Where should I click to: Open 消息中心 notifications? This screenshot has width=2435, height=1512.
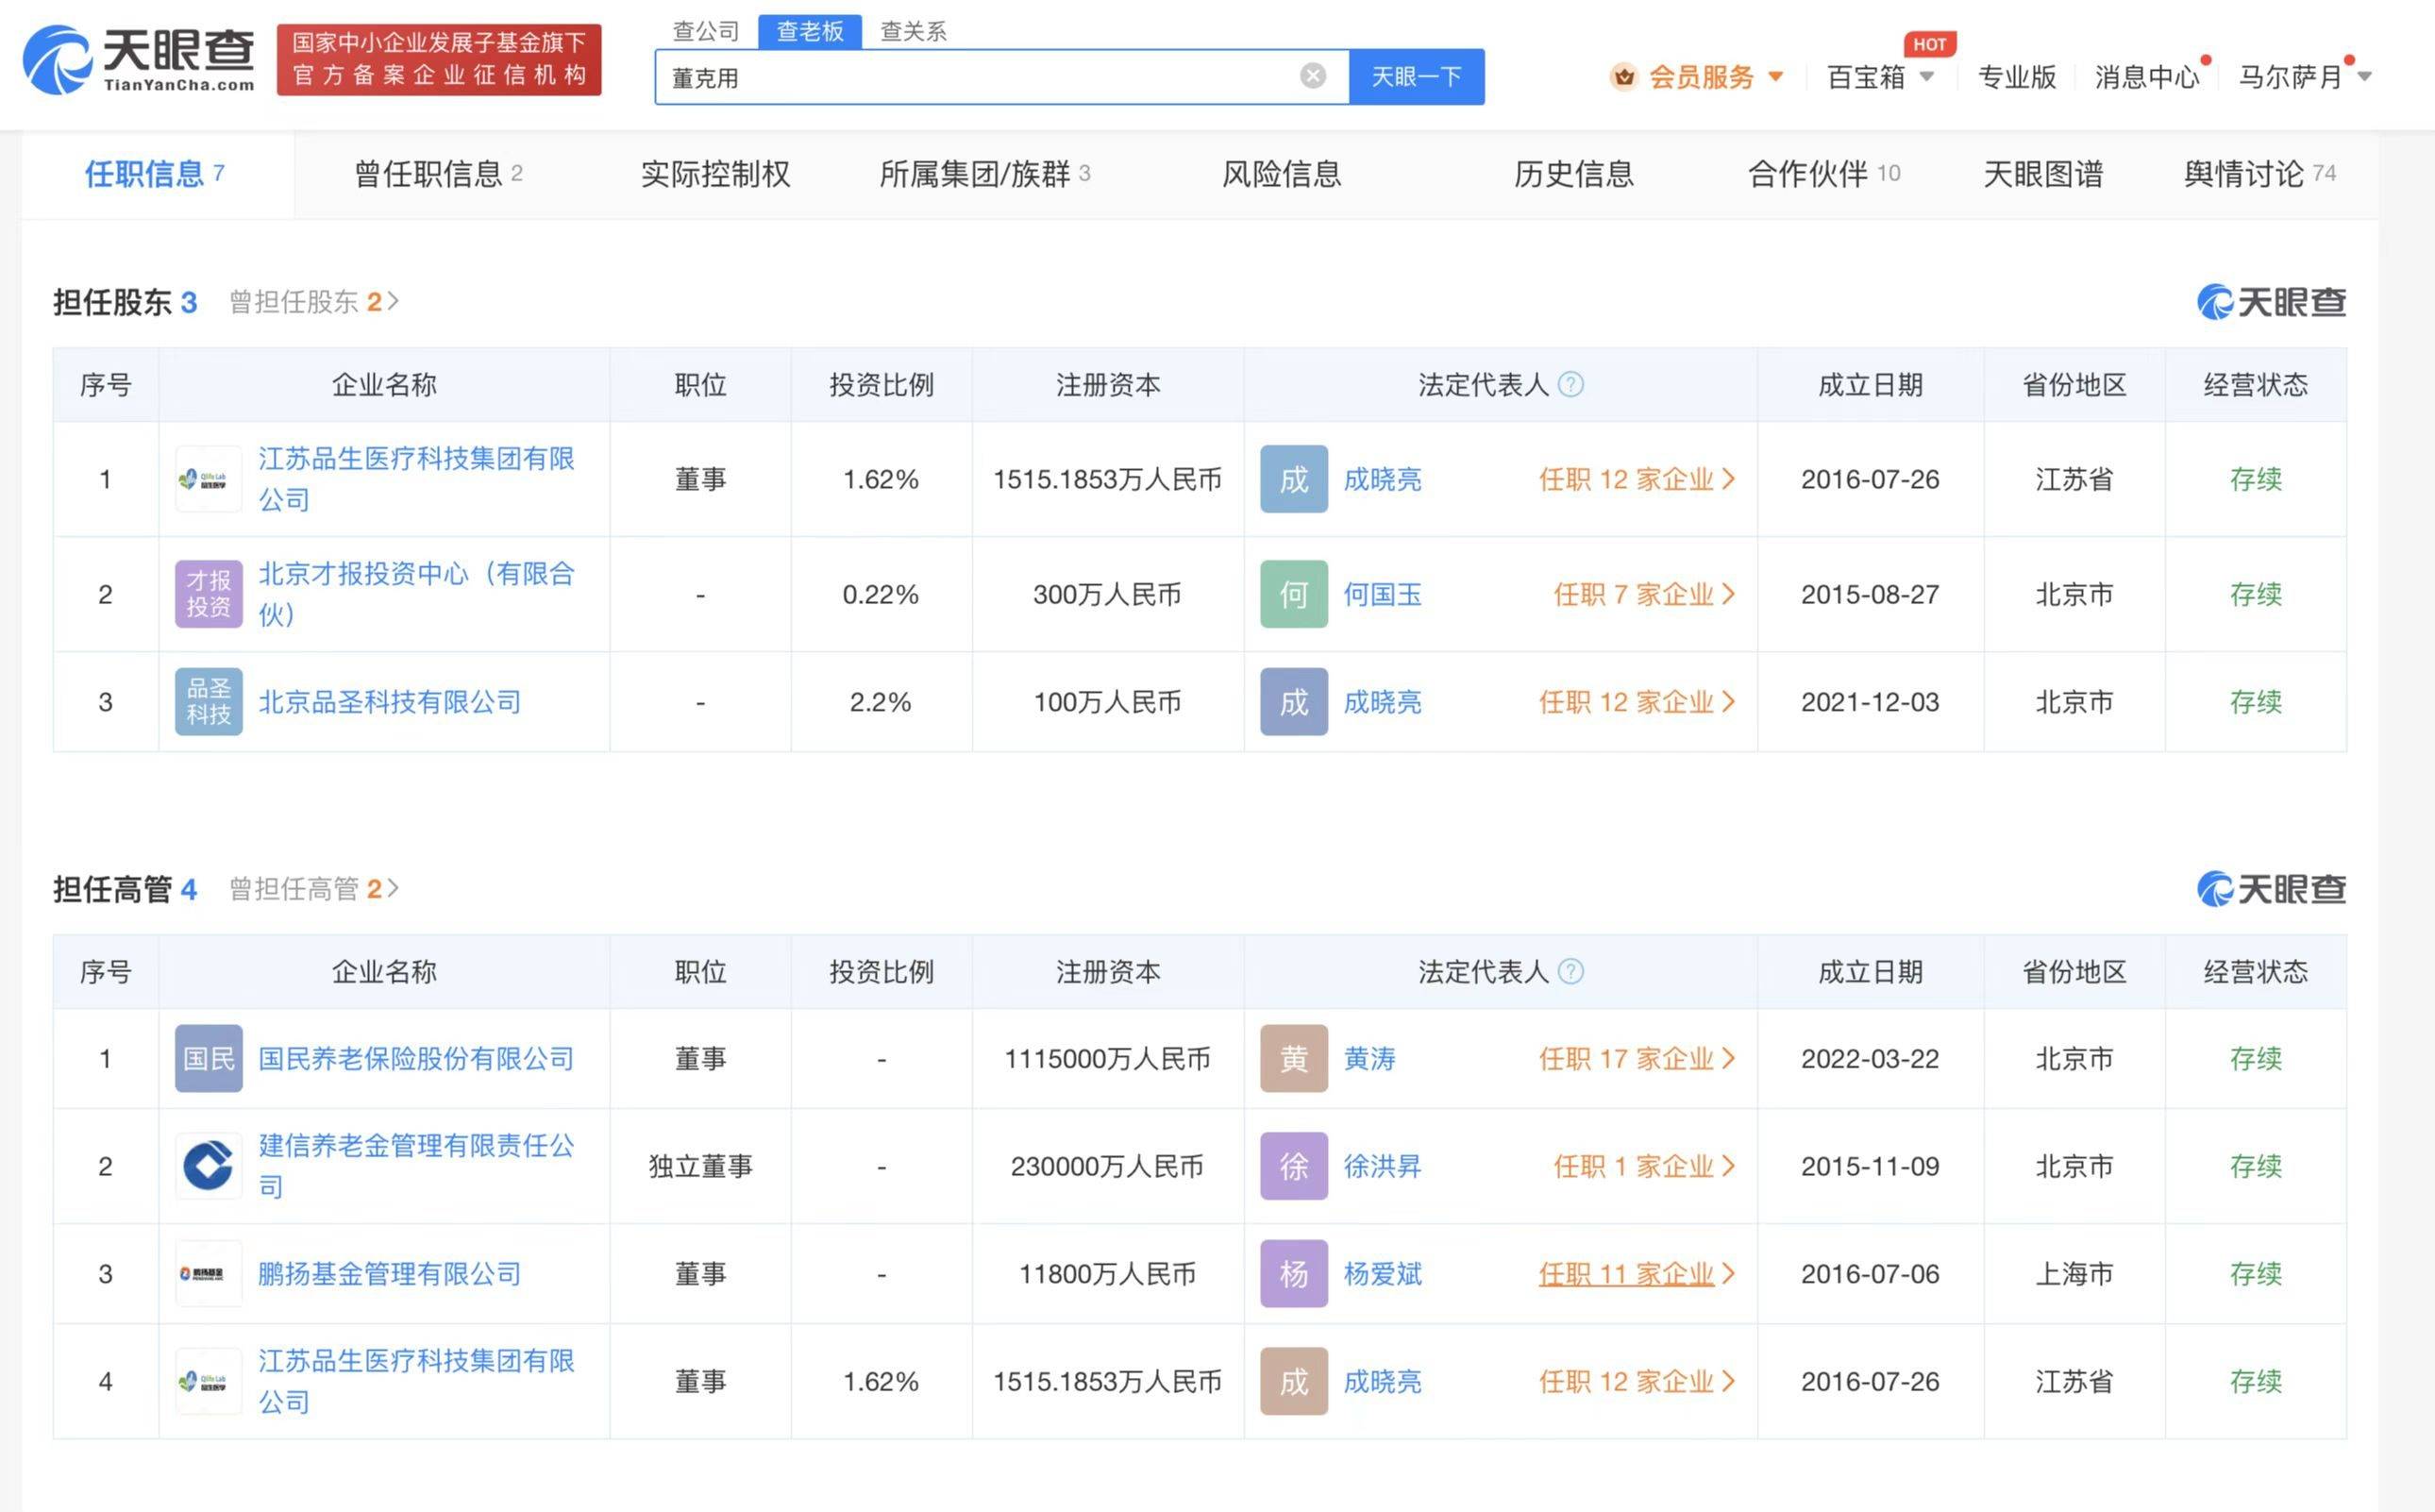click(2147, 76)
